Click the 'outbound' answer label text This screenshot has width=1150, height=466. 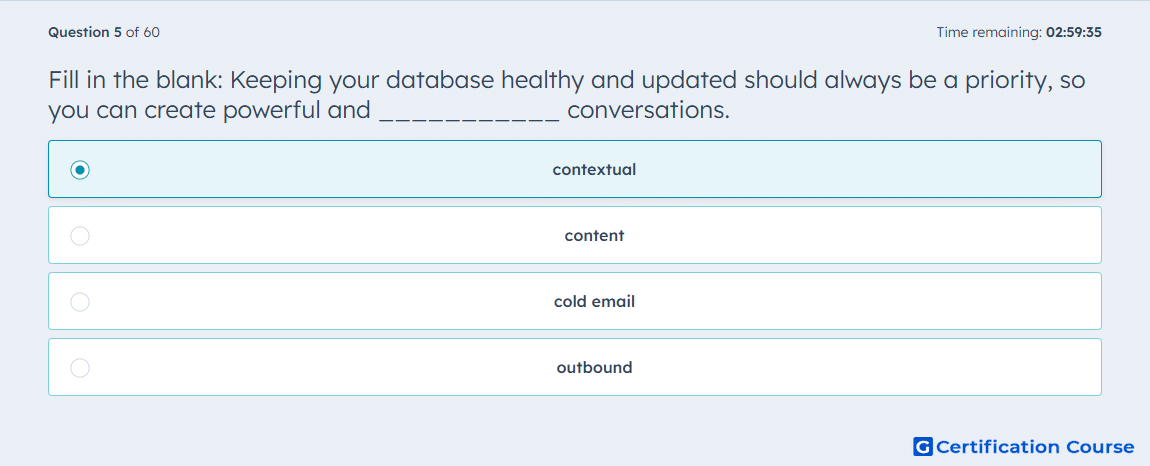click(594, 368)
